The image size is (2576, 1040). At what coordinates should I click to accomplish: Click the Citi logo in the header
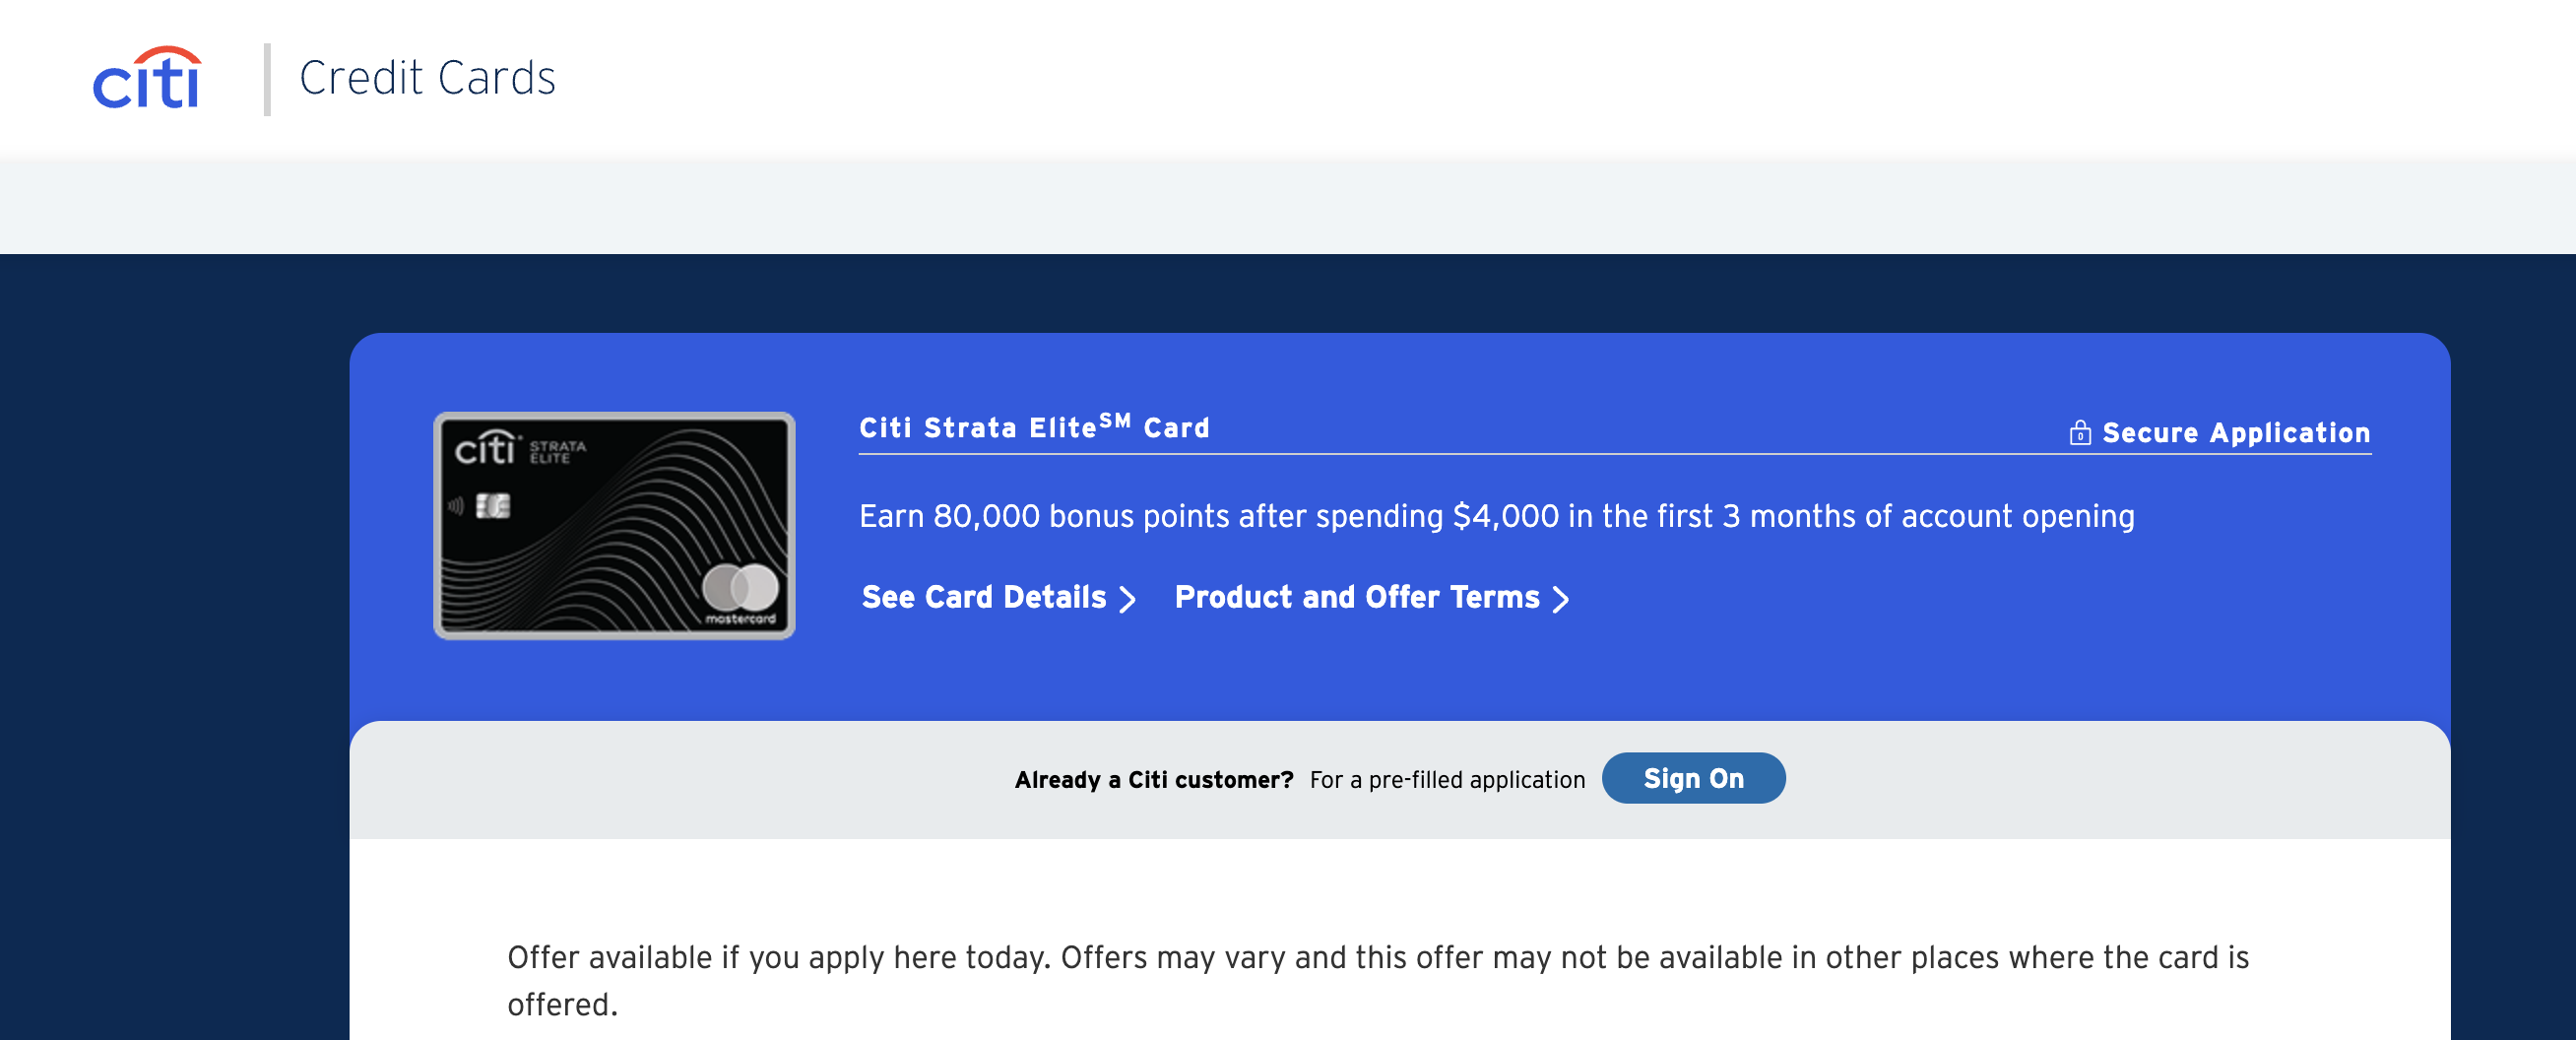click(147, 78)
